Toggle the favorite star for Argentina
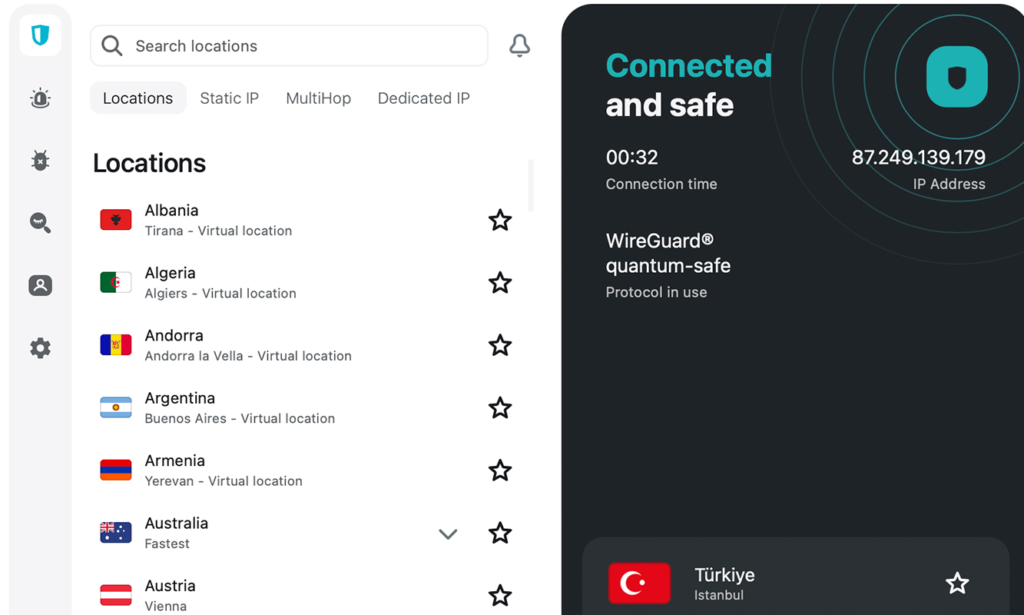 click(500, 408)
